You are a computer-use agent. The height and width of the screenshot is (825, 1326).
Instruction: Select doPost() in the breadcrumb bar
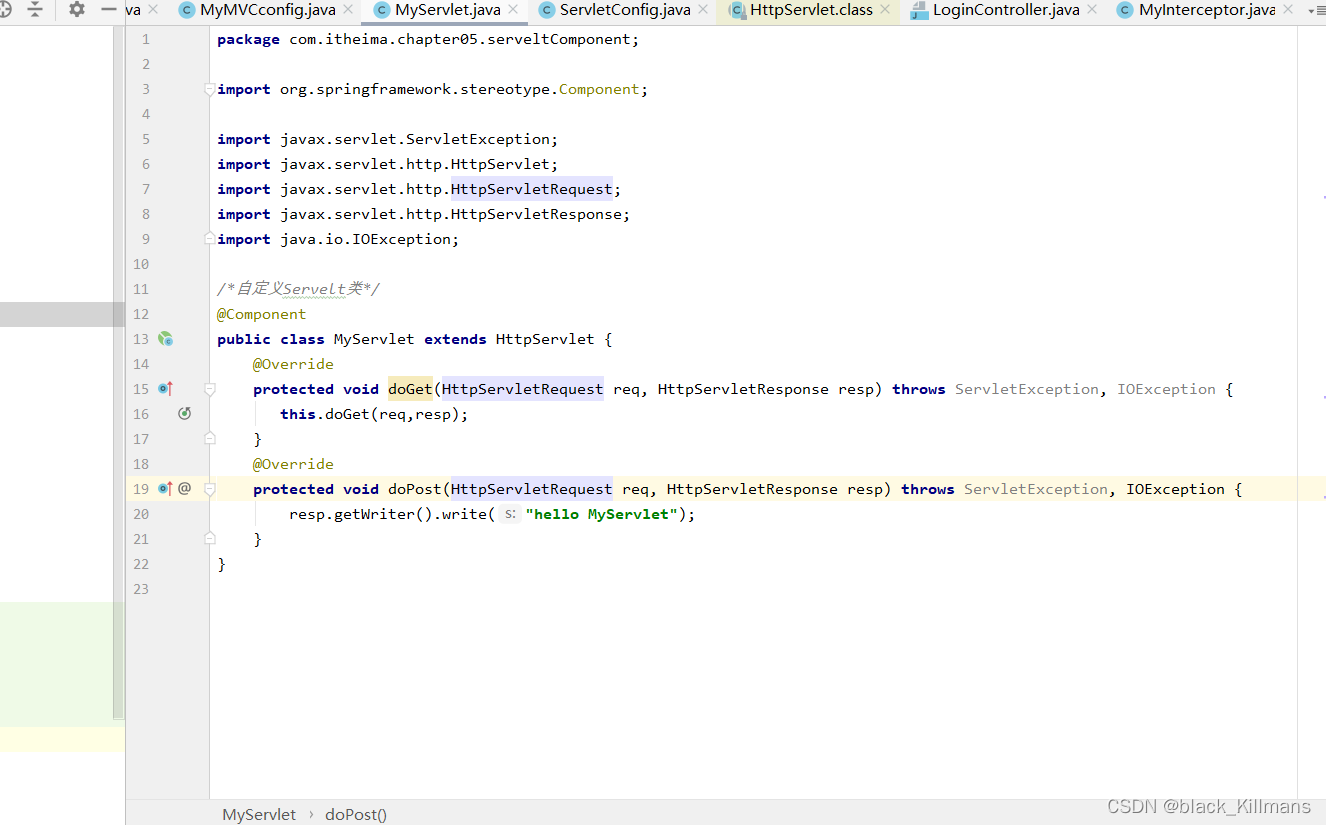[x=355, y=814]
